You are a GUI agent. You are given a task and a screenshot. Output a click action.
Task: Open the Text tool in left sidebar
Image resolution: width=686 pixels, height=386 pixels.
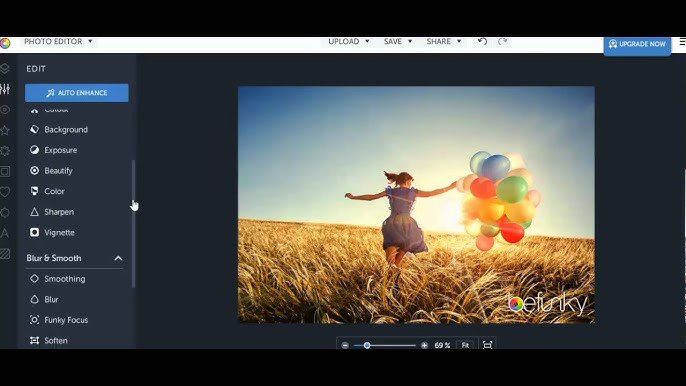(5, 233)
